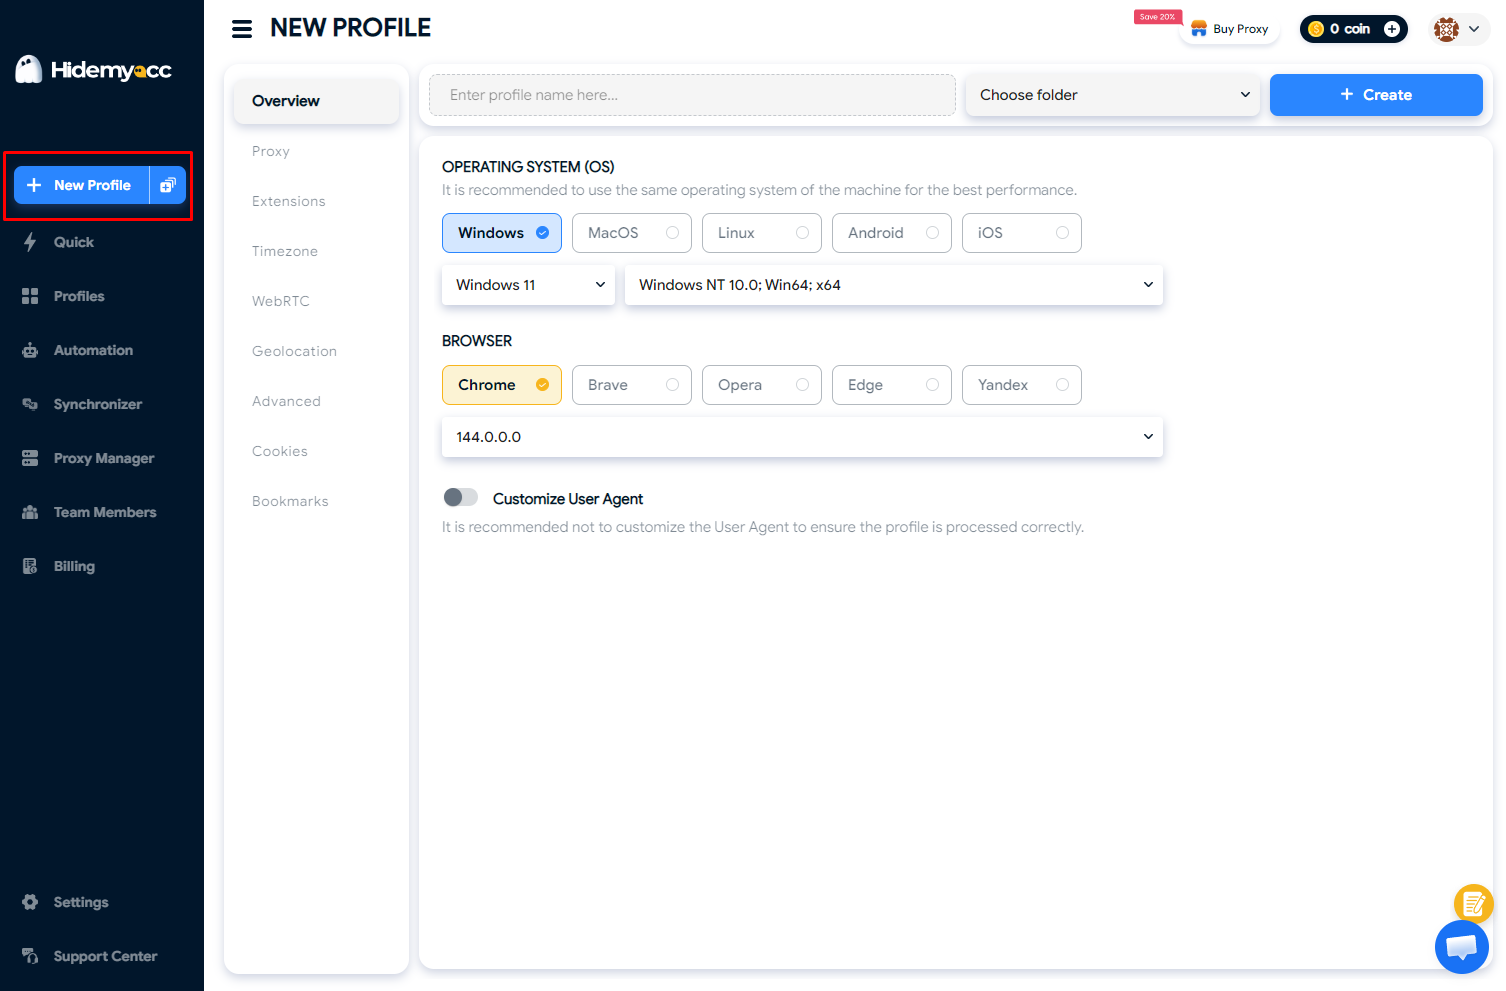Add coins with the plus icon
1506x991 pixels.
click(1391, 29)
